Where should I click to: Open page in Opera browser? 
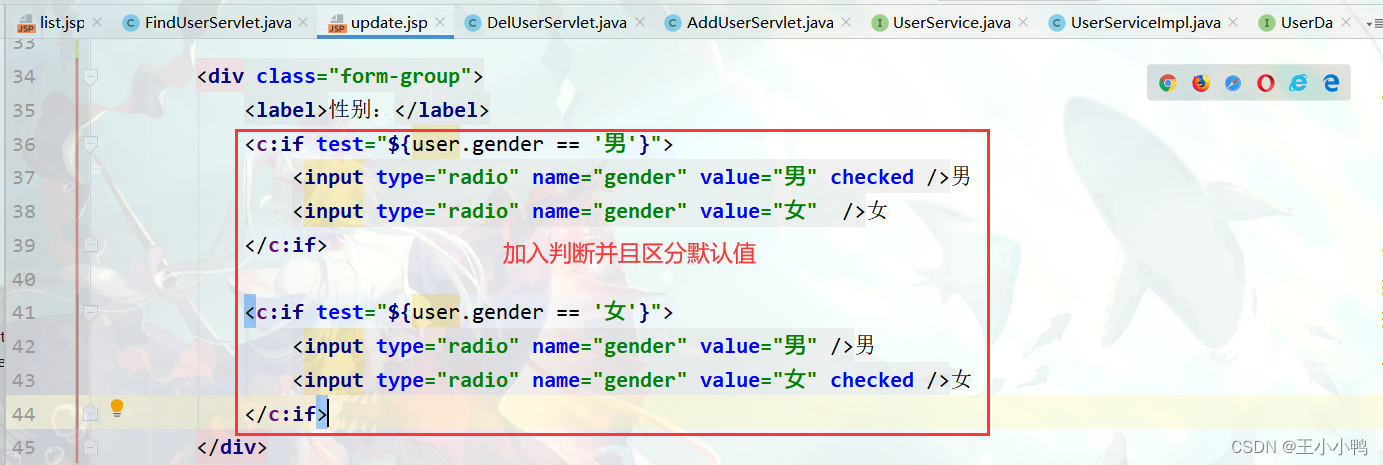(1266, 84)
